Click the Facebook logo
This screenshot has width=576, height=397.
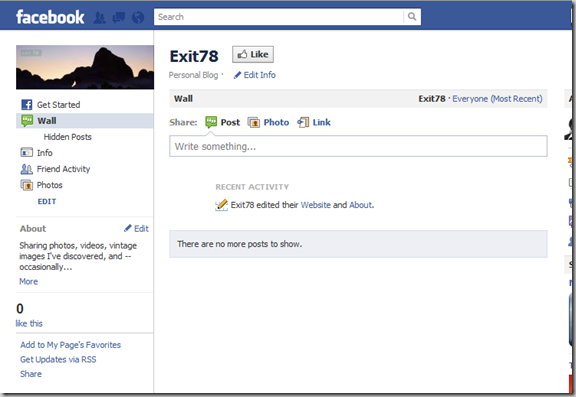point(50,17)
